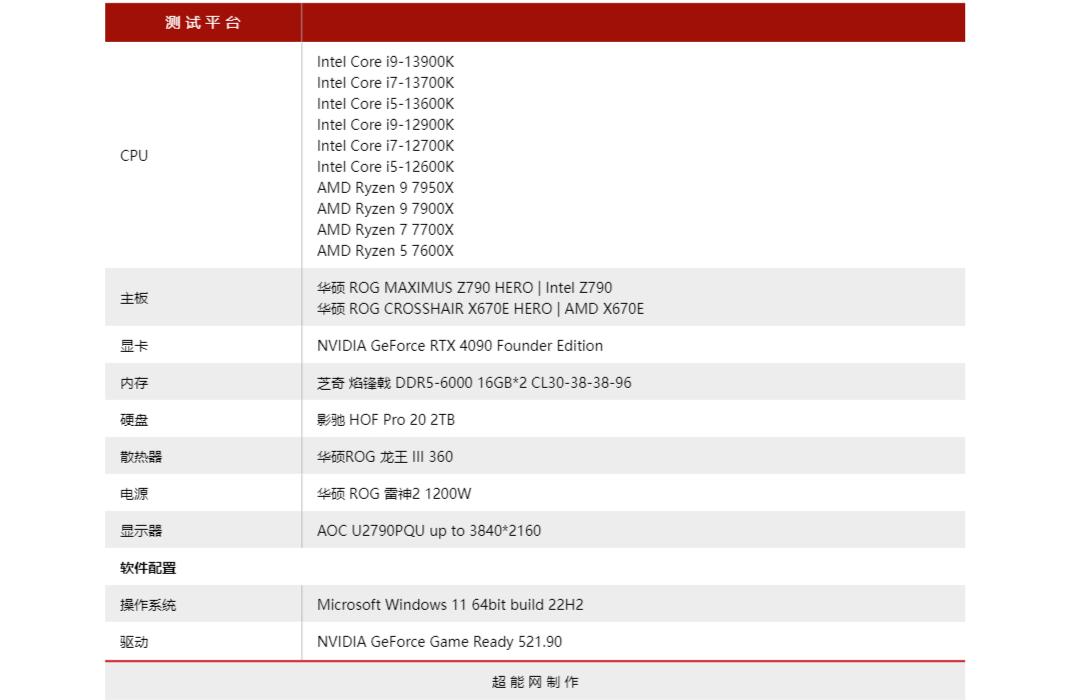
Task: Click AMD Ryzen 5 7600X entry
Action: 385,251
